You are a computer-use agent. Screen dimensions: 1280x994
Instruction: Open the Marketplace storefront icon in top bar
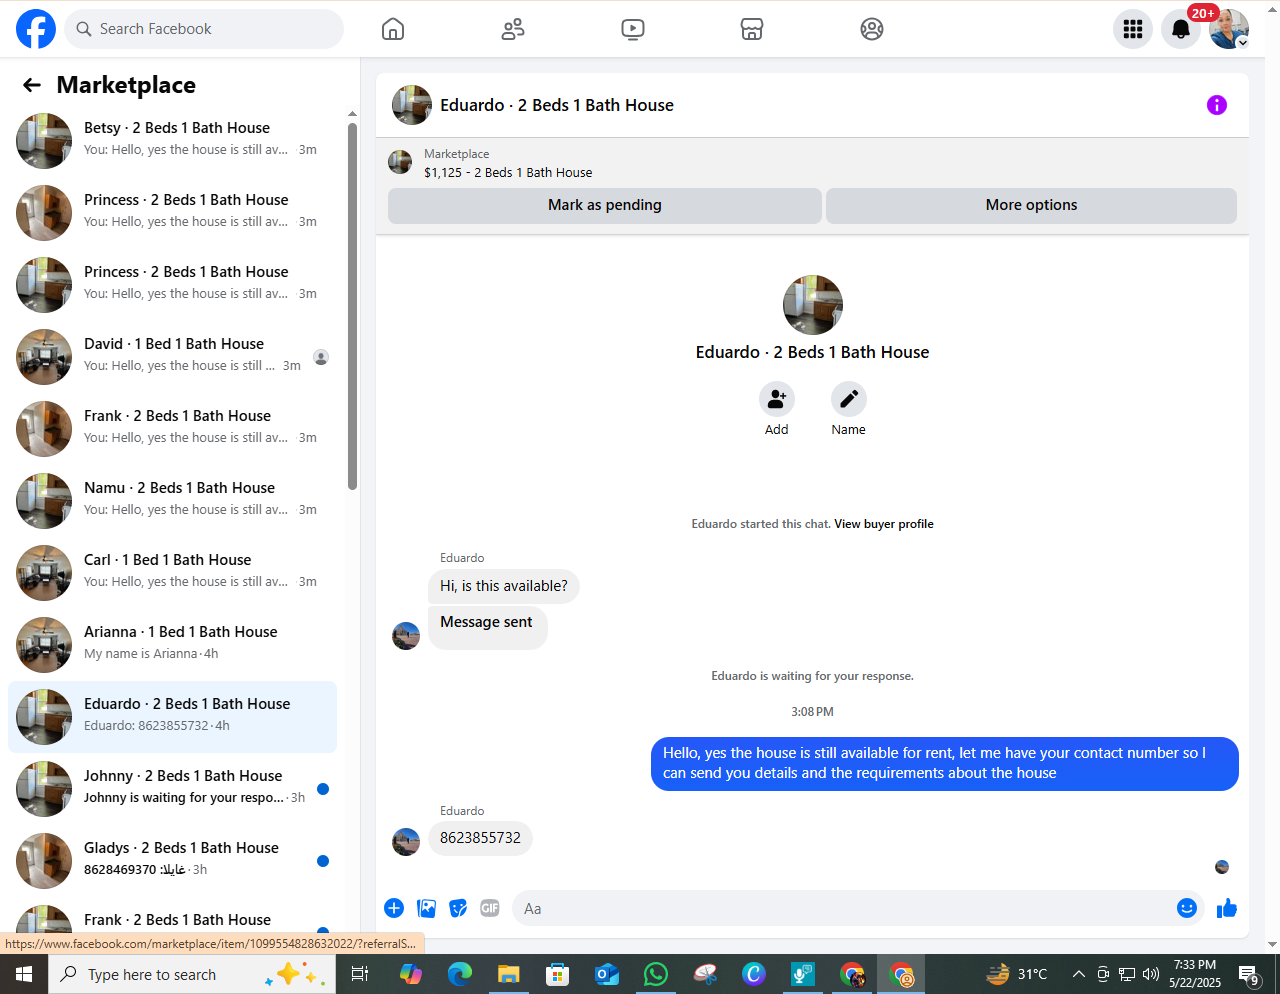752,29
